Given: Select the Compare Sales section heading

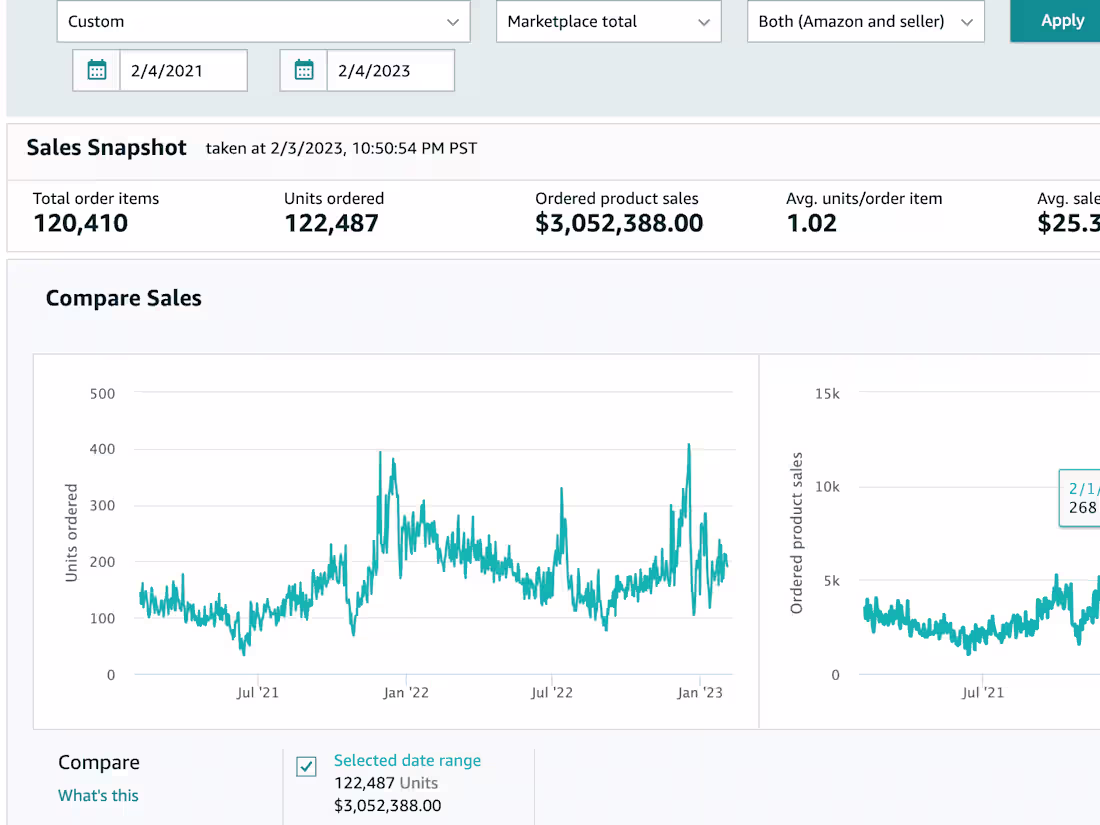Looking at the screenshot, I should coord(123,298).
